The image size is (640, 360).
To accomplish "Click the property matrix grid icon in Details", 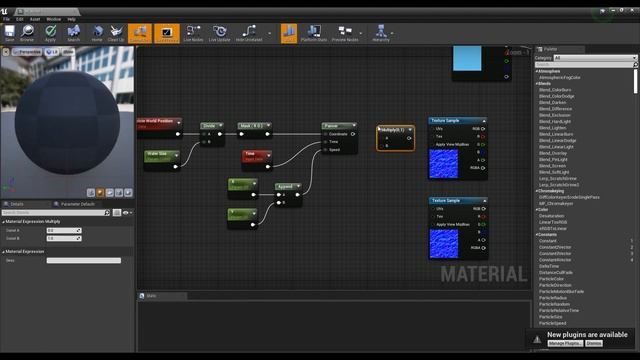I will click(x=117, y=213).
